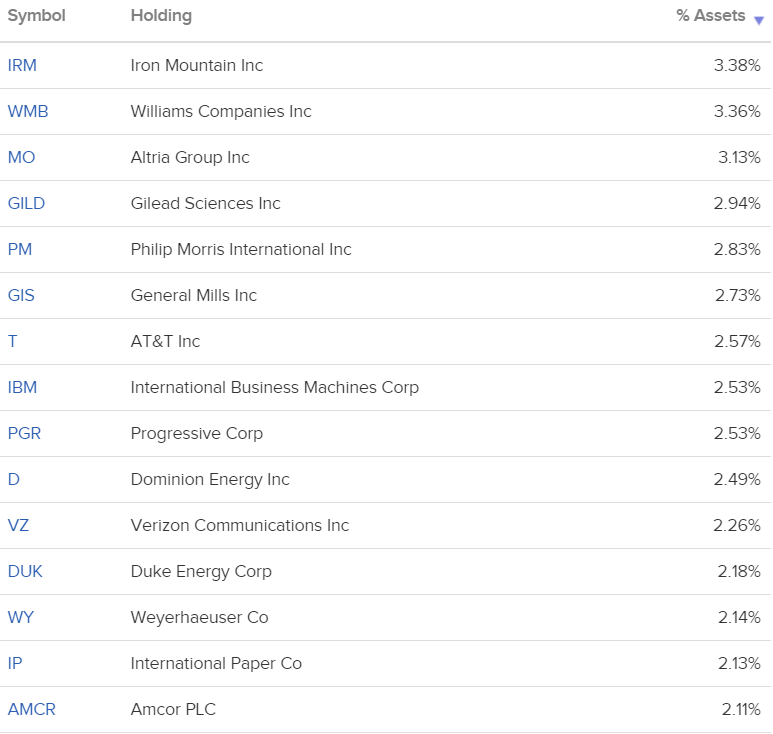The image size is (773, 734).
Task: Select the Gilead Sciences Inc holding name
Action: (206, 203)
